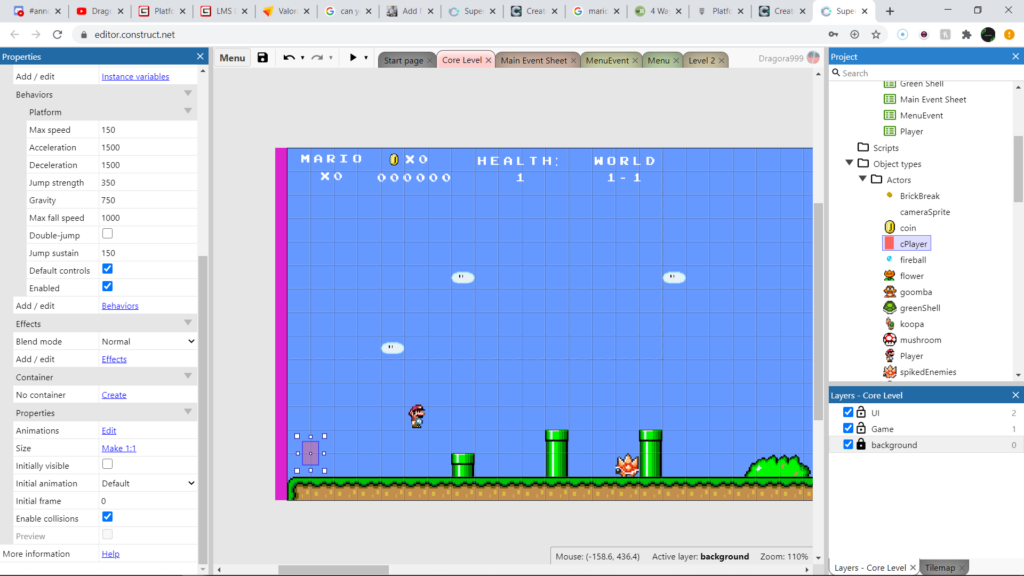
Task: Edit the Max speed value field
Action: click(x=148, y=130)
